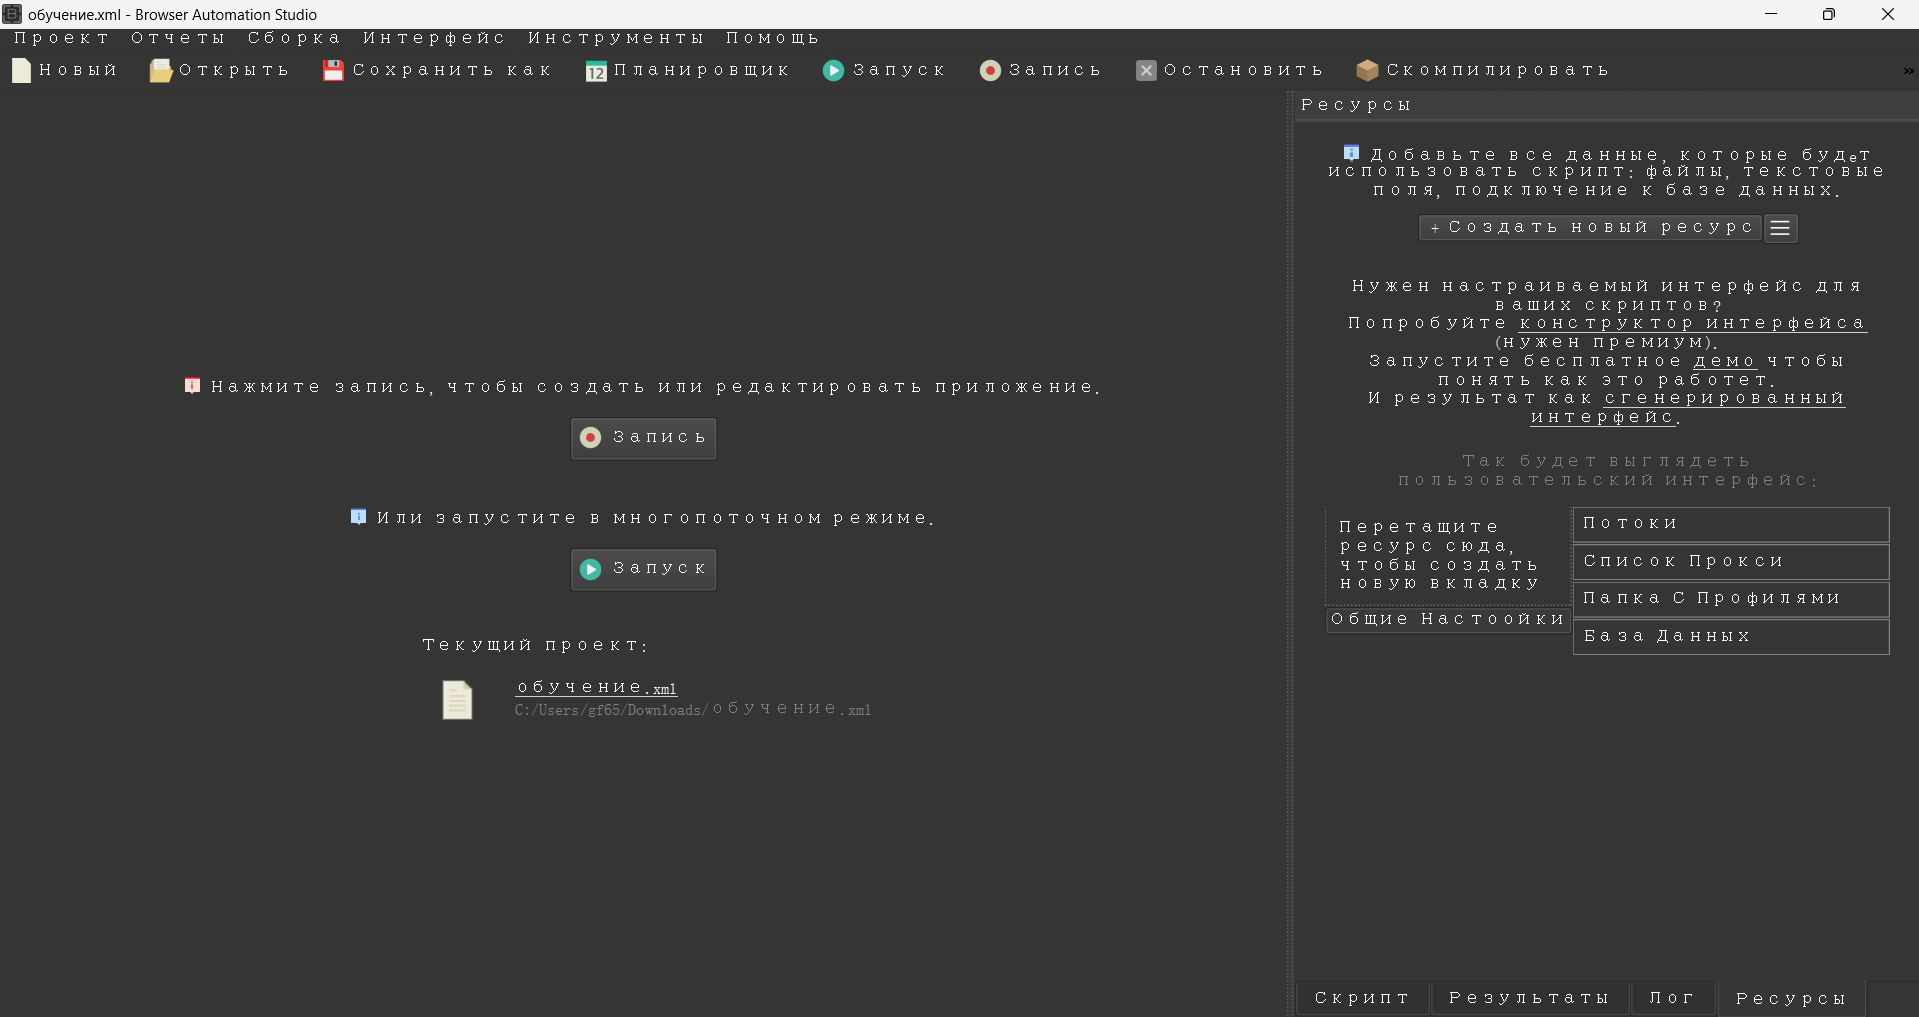Click the Общие Настройки preview tab
The height and width of the screenshot is (1017, 1919).
pyautogui.click(x=1447, y=620)
